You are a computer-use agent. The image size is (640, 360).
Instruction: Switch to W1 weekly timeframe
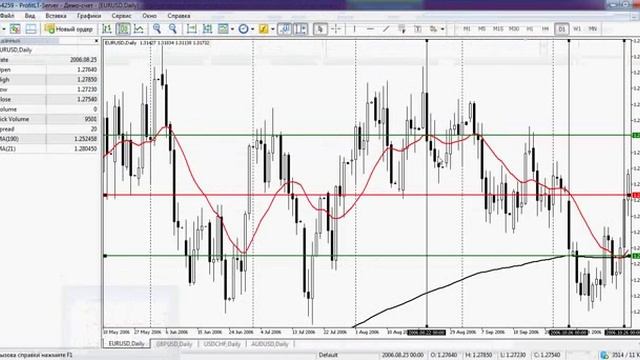577,29
